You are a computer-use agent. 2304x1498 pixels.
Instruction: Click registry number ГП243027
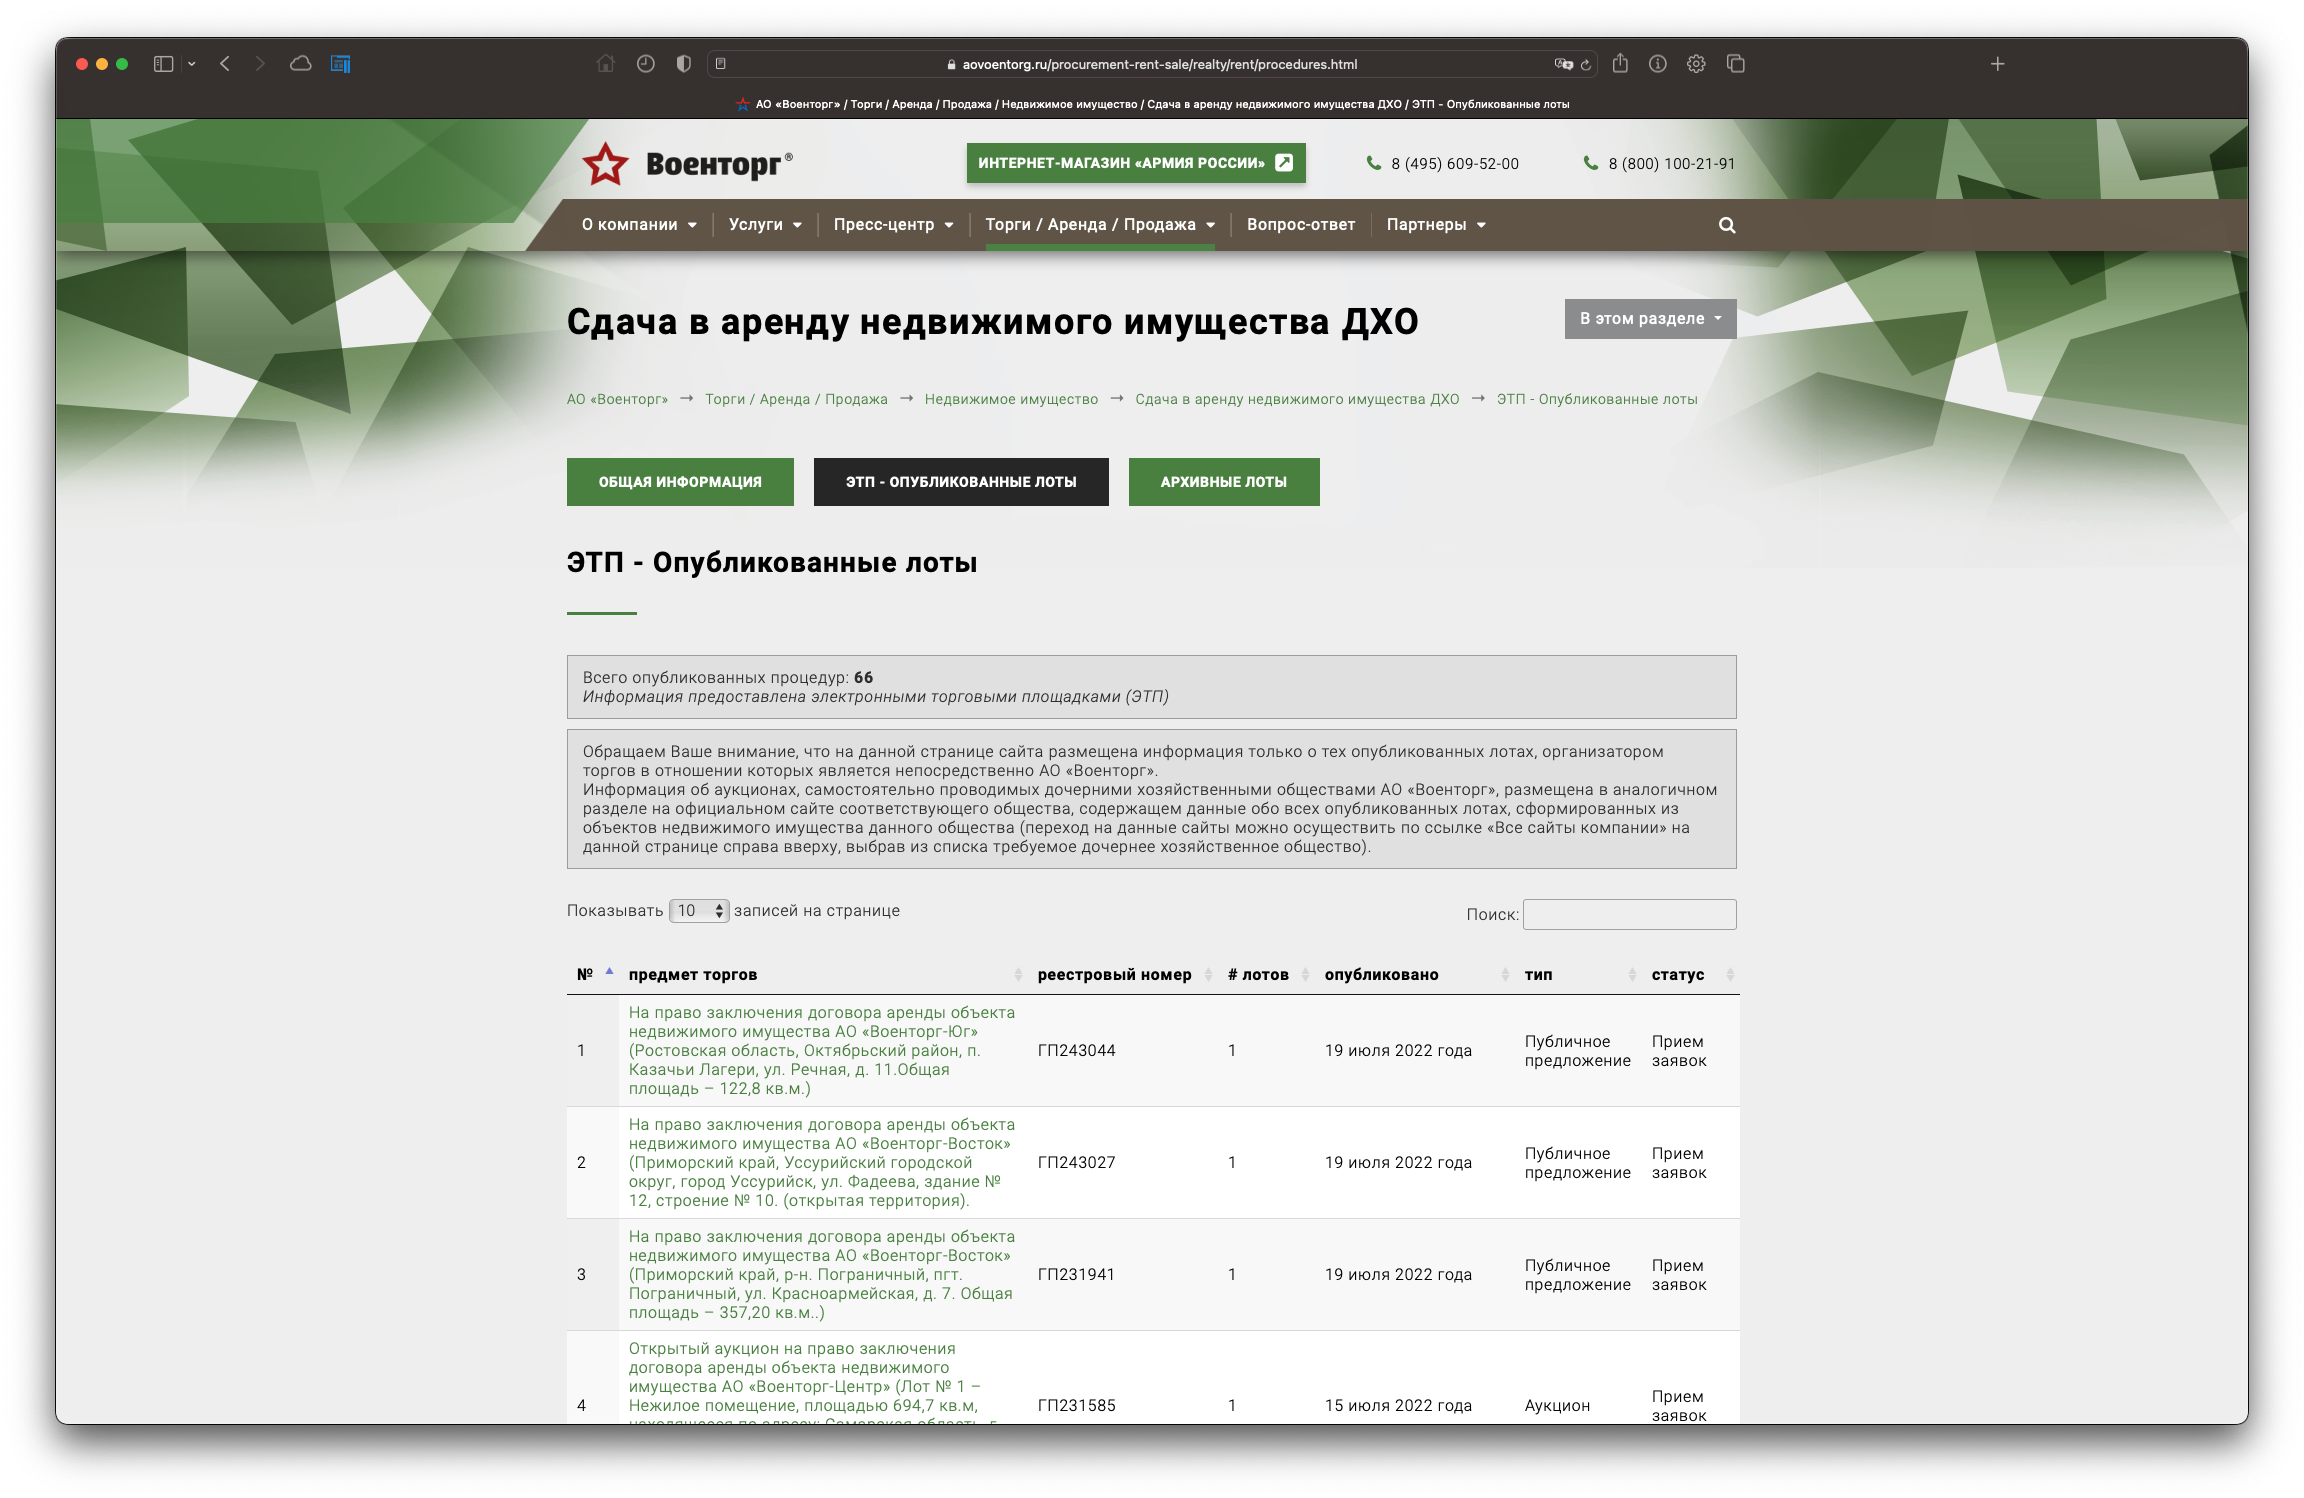(x=1076, y=1163)
